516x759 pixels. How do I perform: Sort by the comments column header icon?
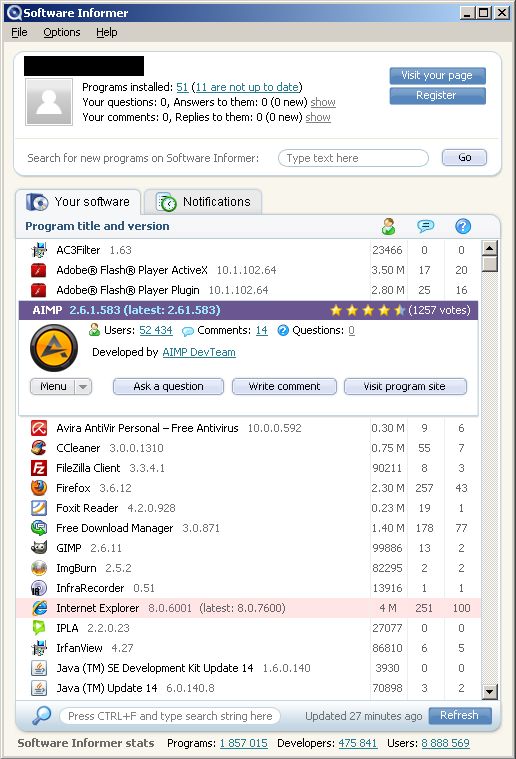[425, 226]
